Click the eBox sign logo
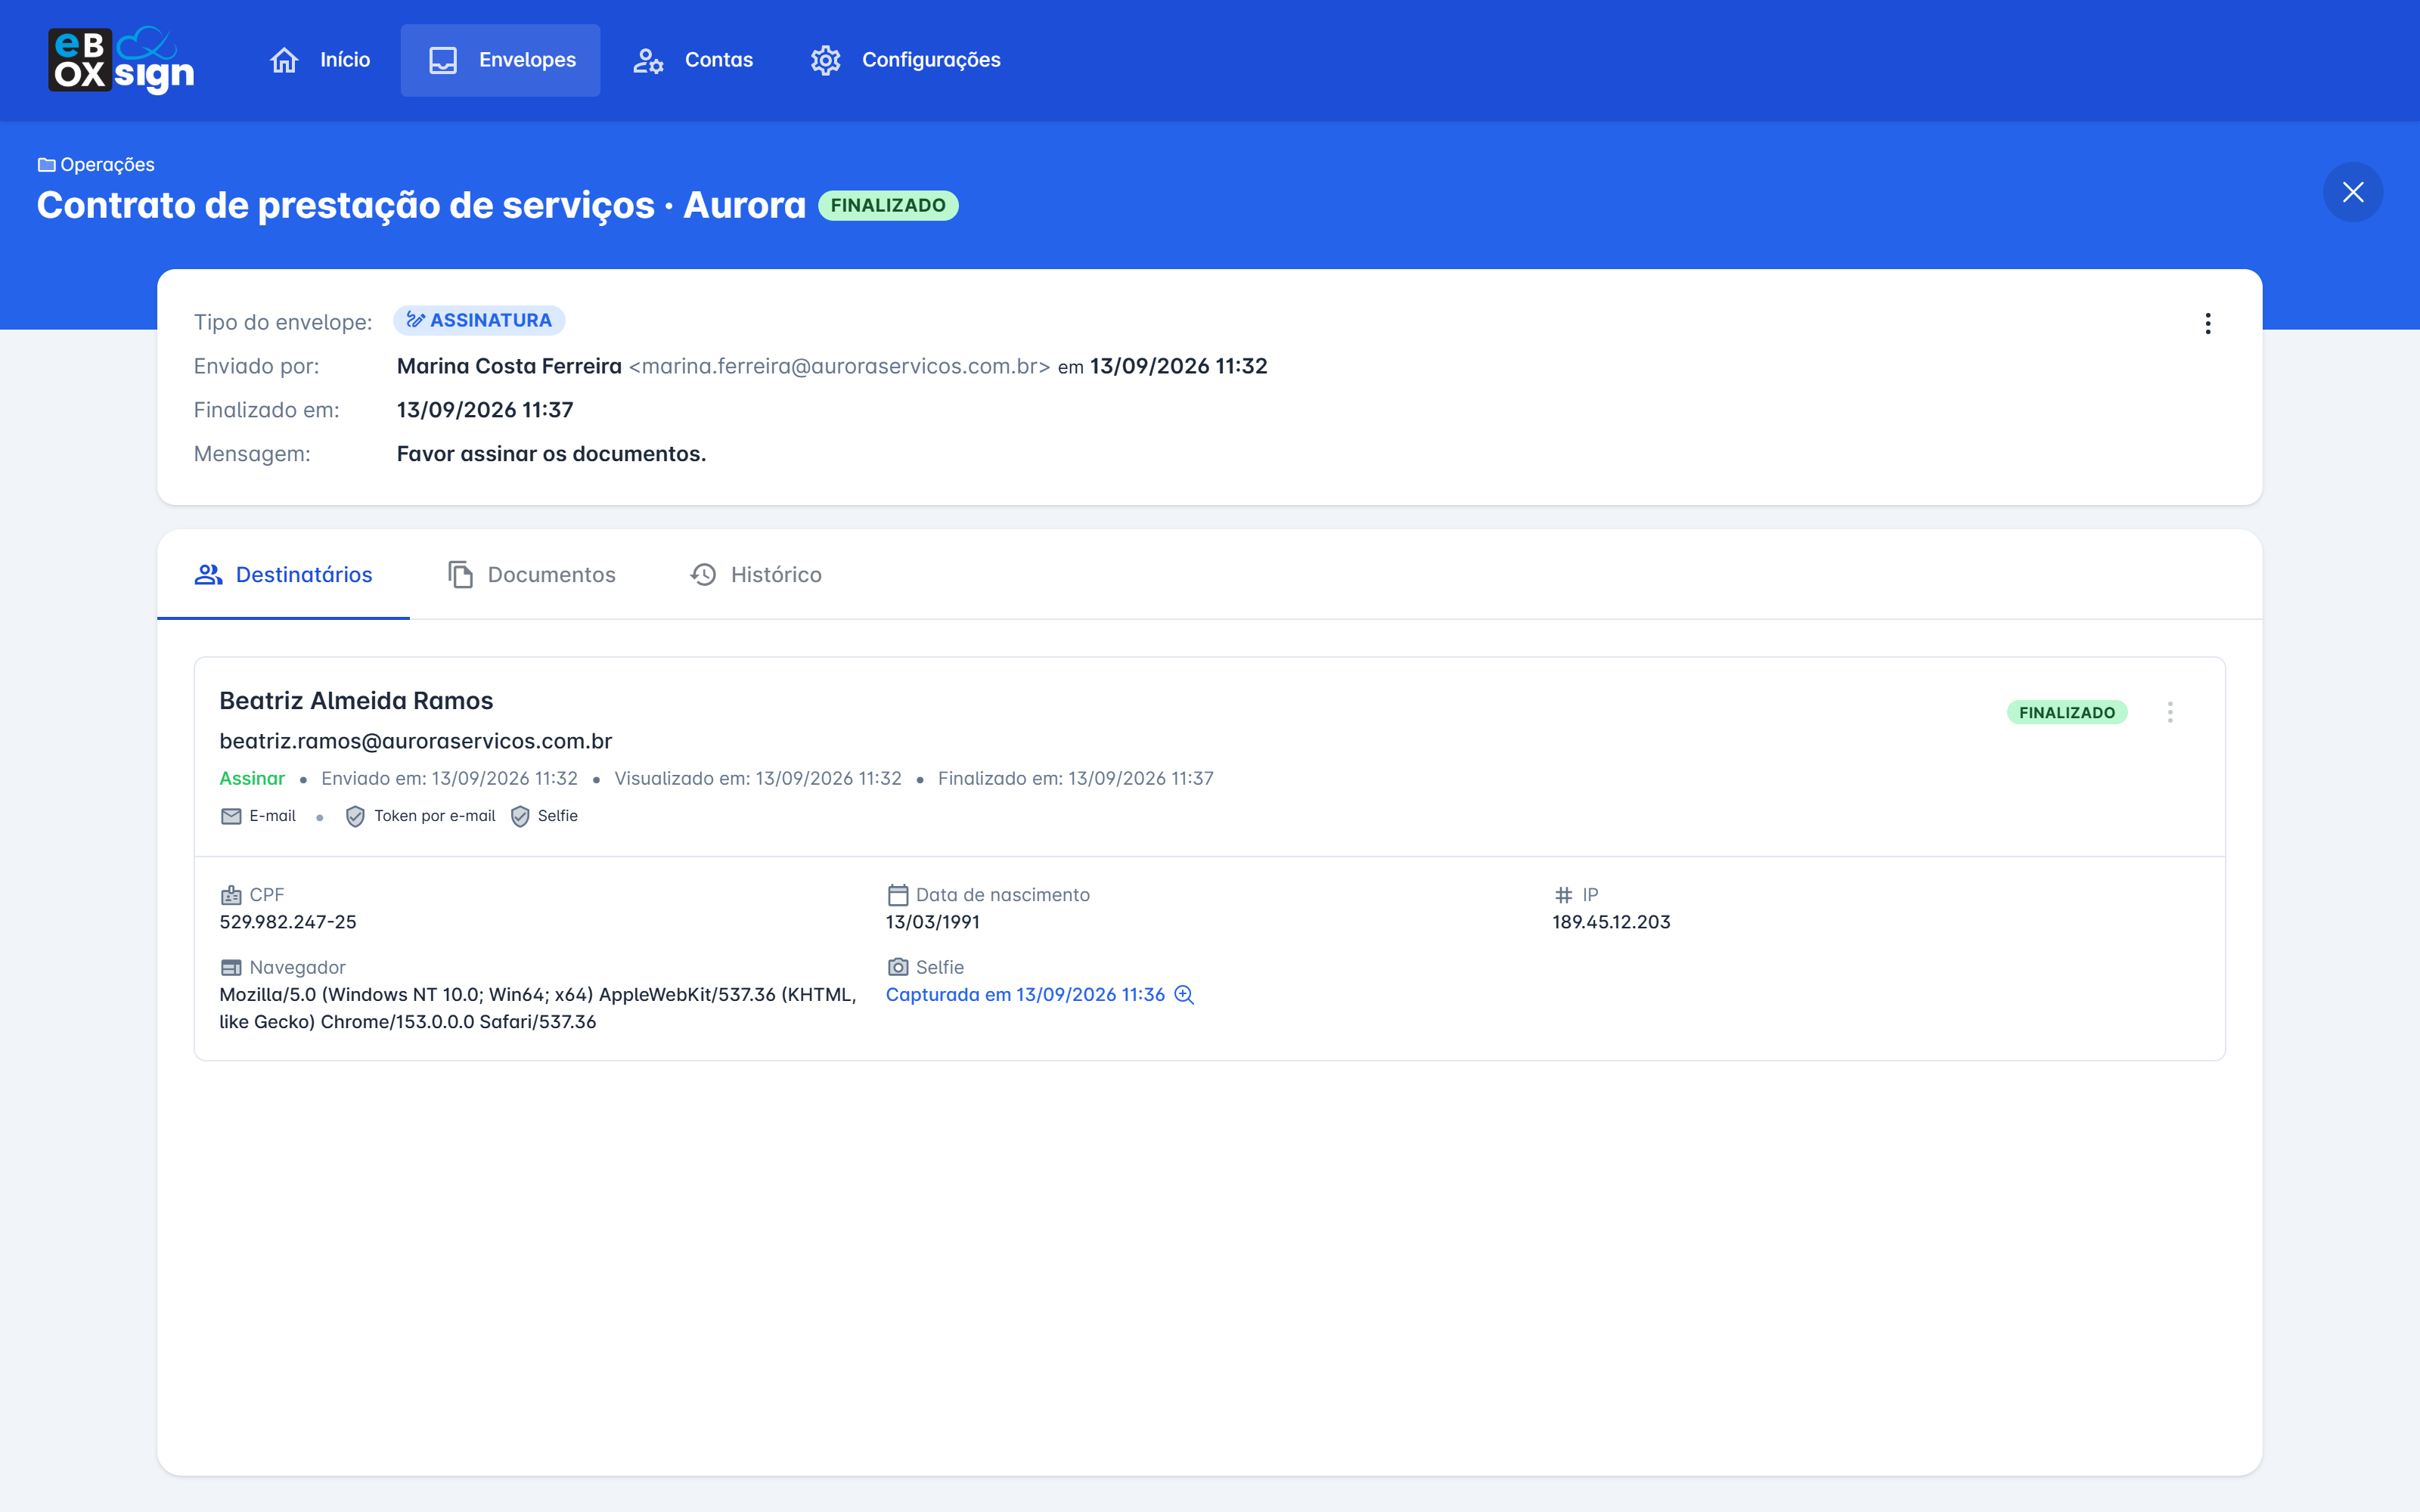The width and height of the screenshot is (2420, 1512). tap(121, 60)
